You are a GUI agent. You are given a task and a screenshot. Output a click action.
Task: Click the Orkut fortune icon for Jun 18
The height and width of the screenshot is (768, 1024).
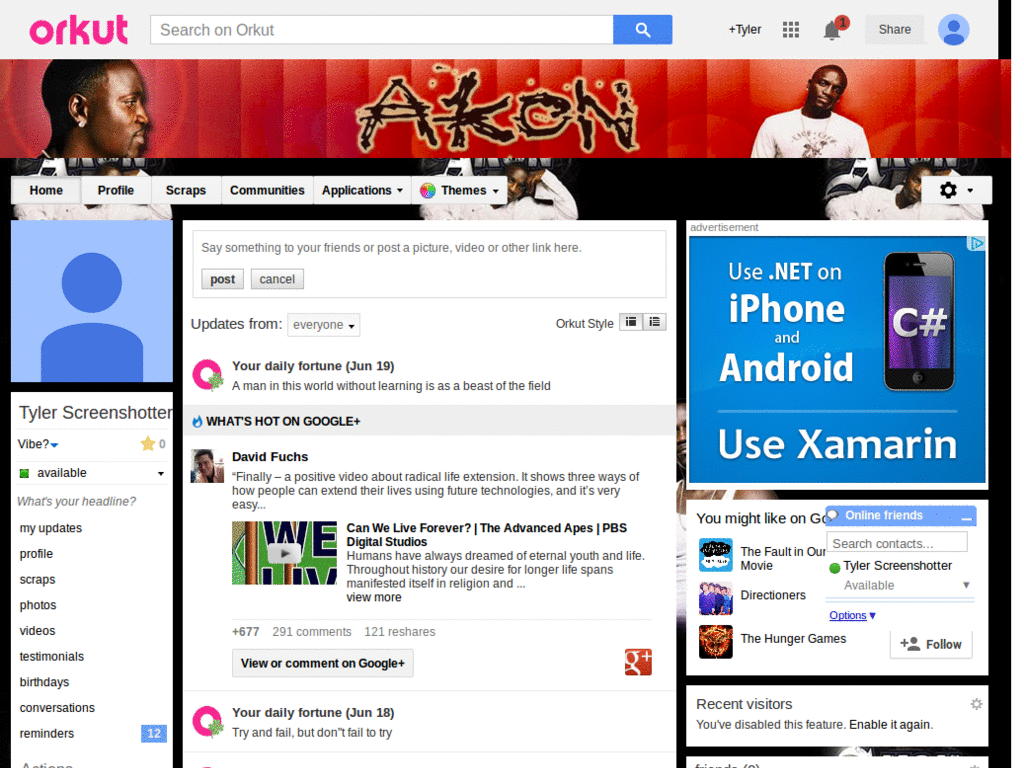point(208,722)
